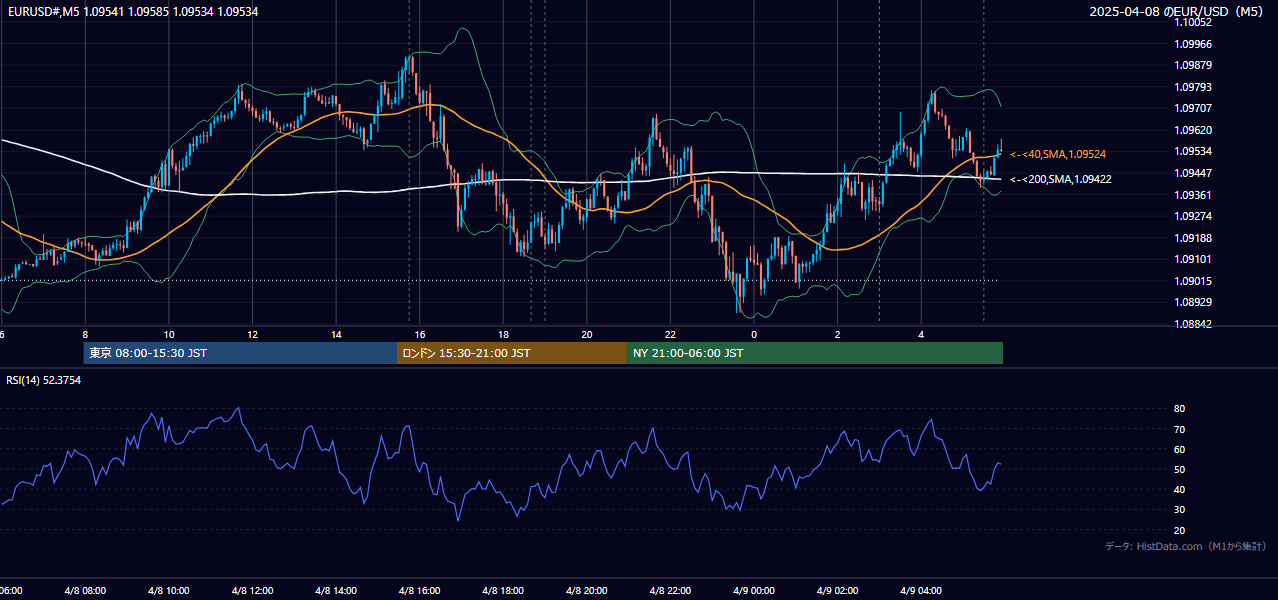Click hour label 0 under price chart

754,334
